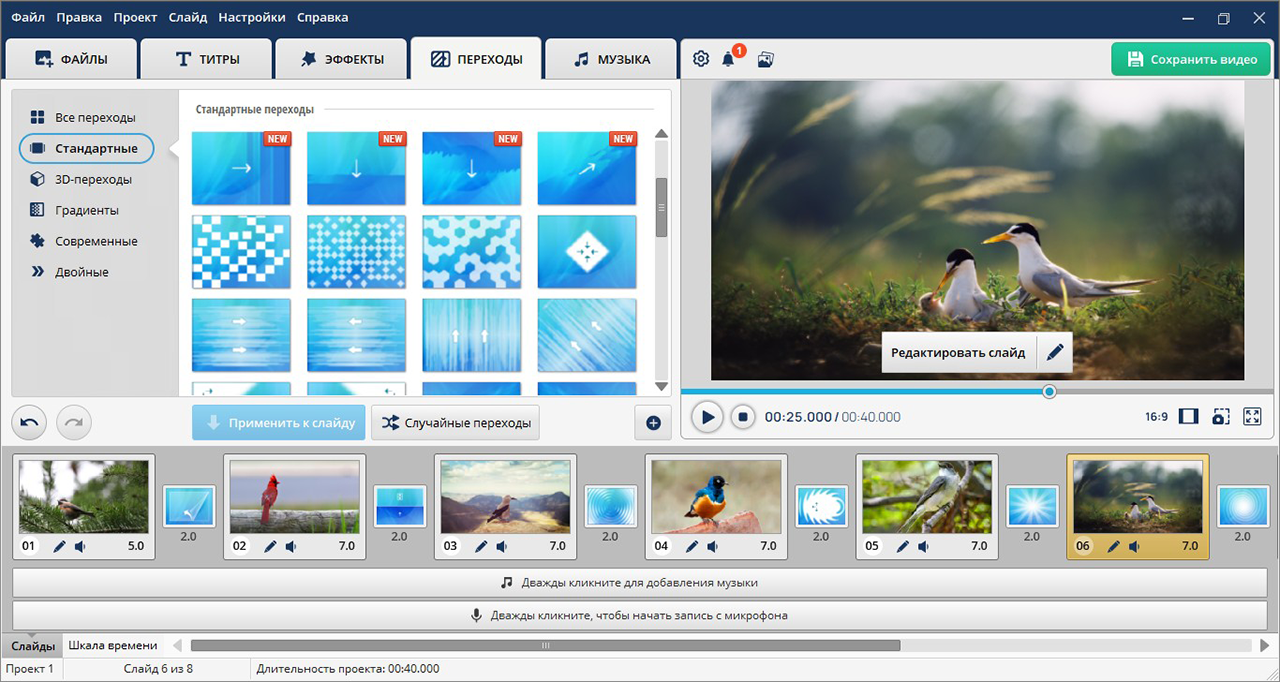Click the Случайные переходы button
The width and height of the screenshot is (1280, 682).
[x=456, y=423]
